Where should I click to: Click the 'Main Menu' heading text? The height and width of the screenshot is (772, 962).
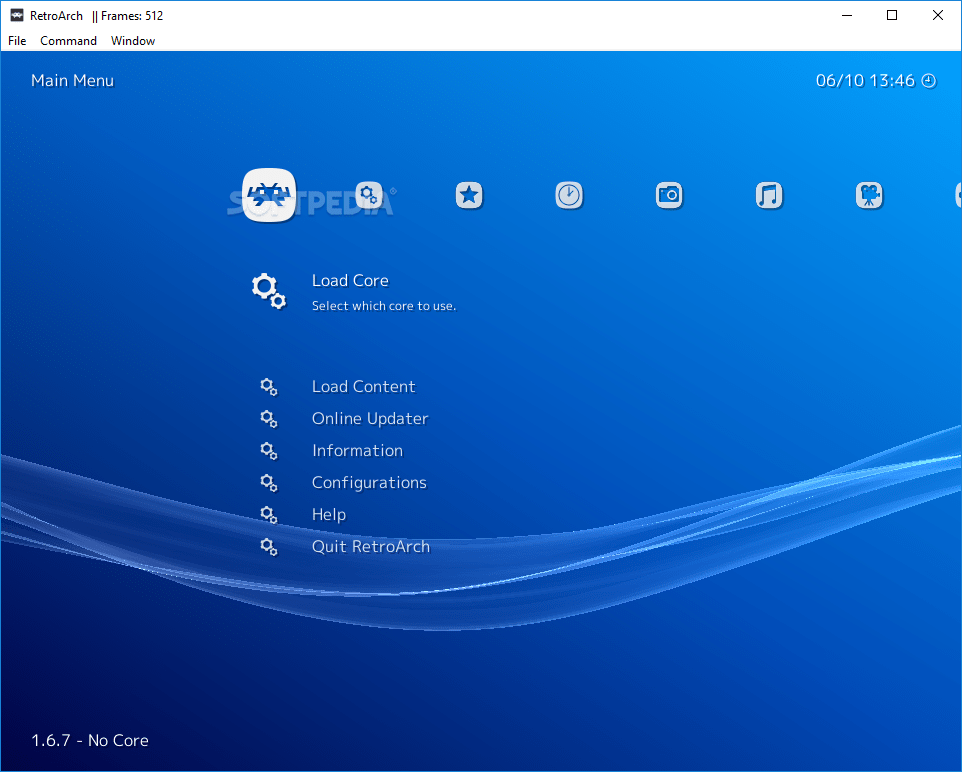tap(72, 80)
